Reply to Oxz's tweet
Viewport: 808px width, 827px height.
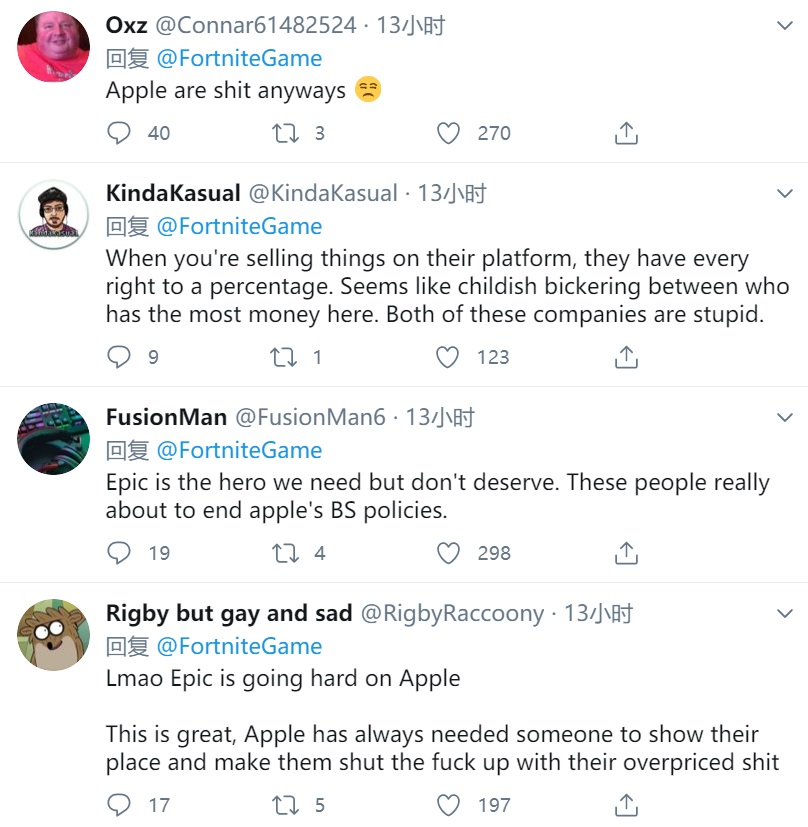(119, 133)
